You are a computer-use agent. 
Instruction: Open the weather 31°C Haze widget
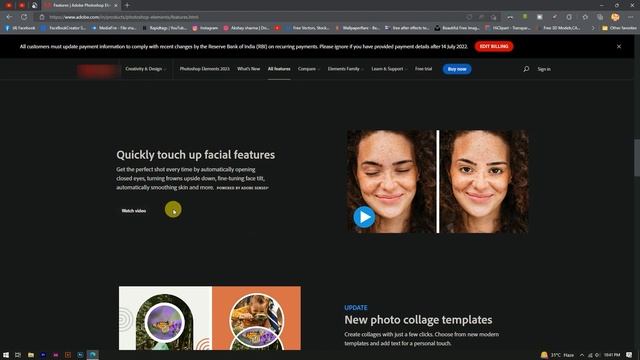click(x=558, y=355)
